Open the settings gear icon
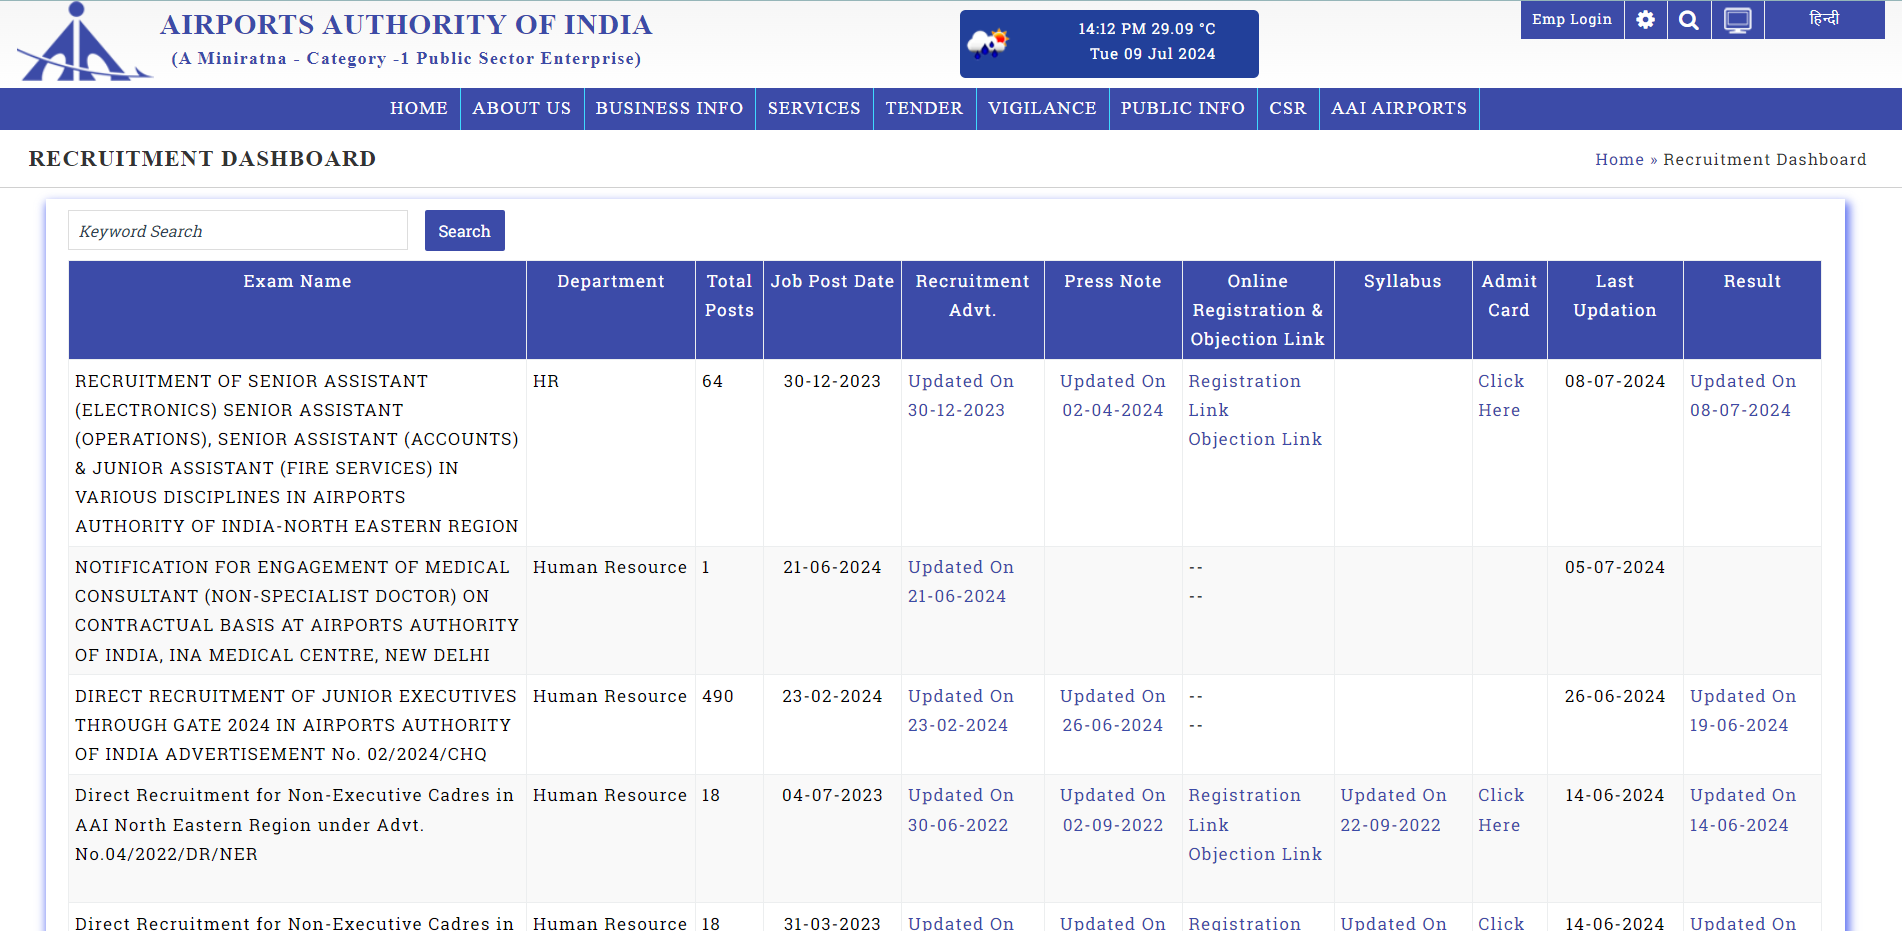 1645,20
